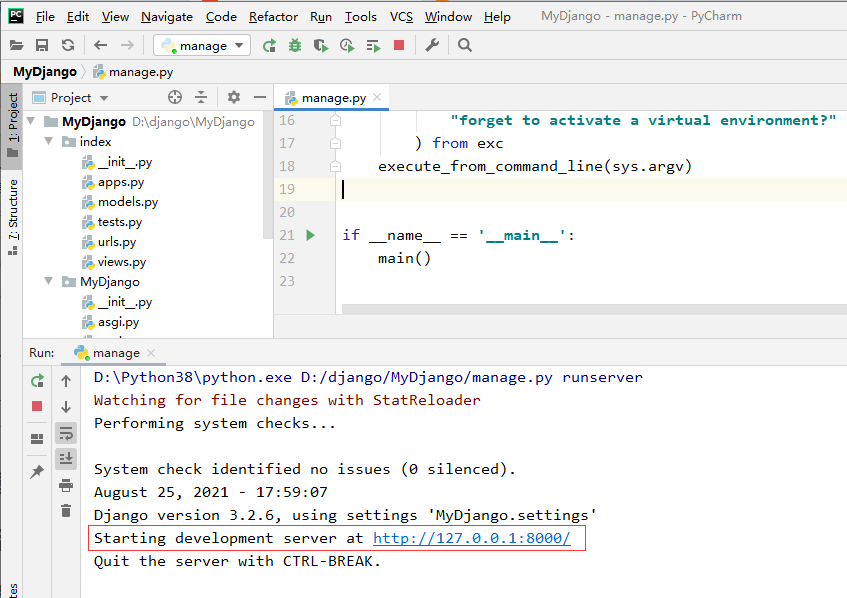
Task: Click the Profile manage icon
Action: (x=347, y=45)
